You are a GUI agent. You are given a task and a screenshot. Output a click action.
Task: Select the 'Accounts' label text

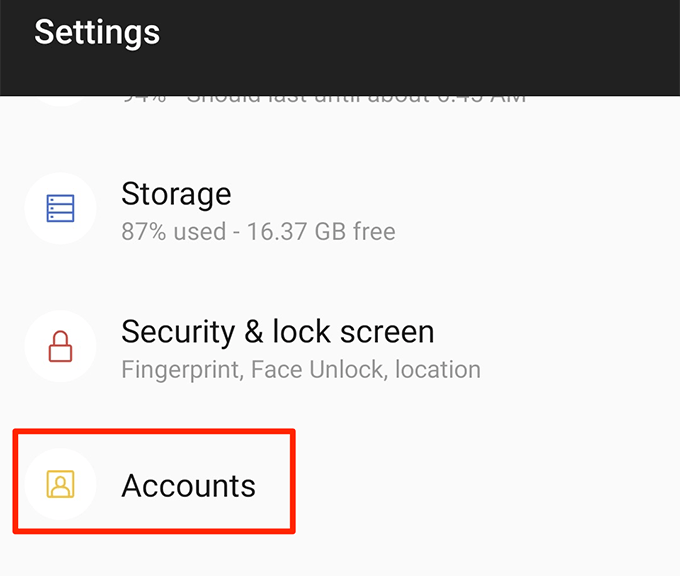(188, 486)
